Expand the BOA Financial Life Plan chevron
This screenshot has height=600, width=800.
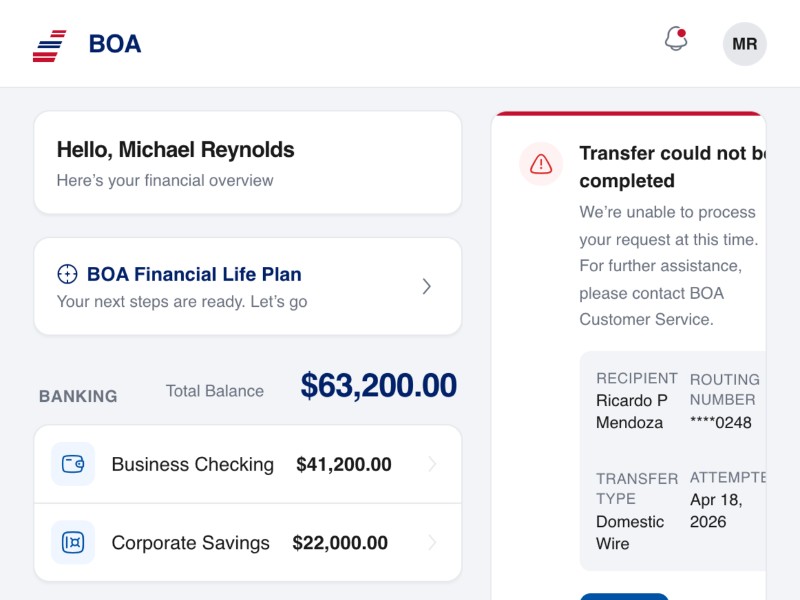(x=427, y=287)
